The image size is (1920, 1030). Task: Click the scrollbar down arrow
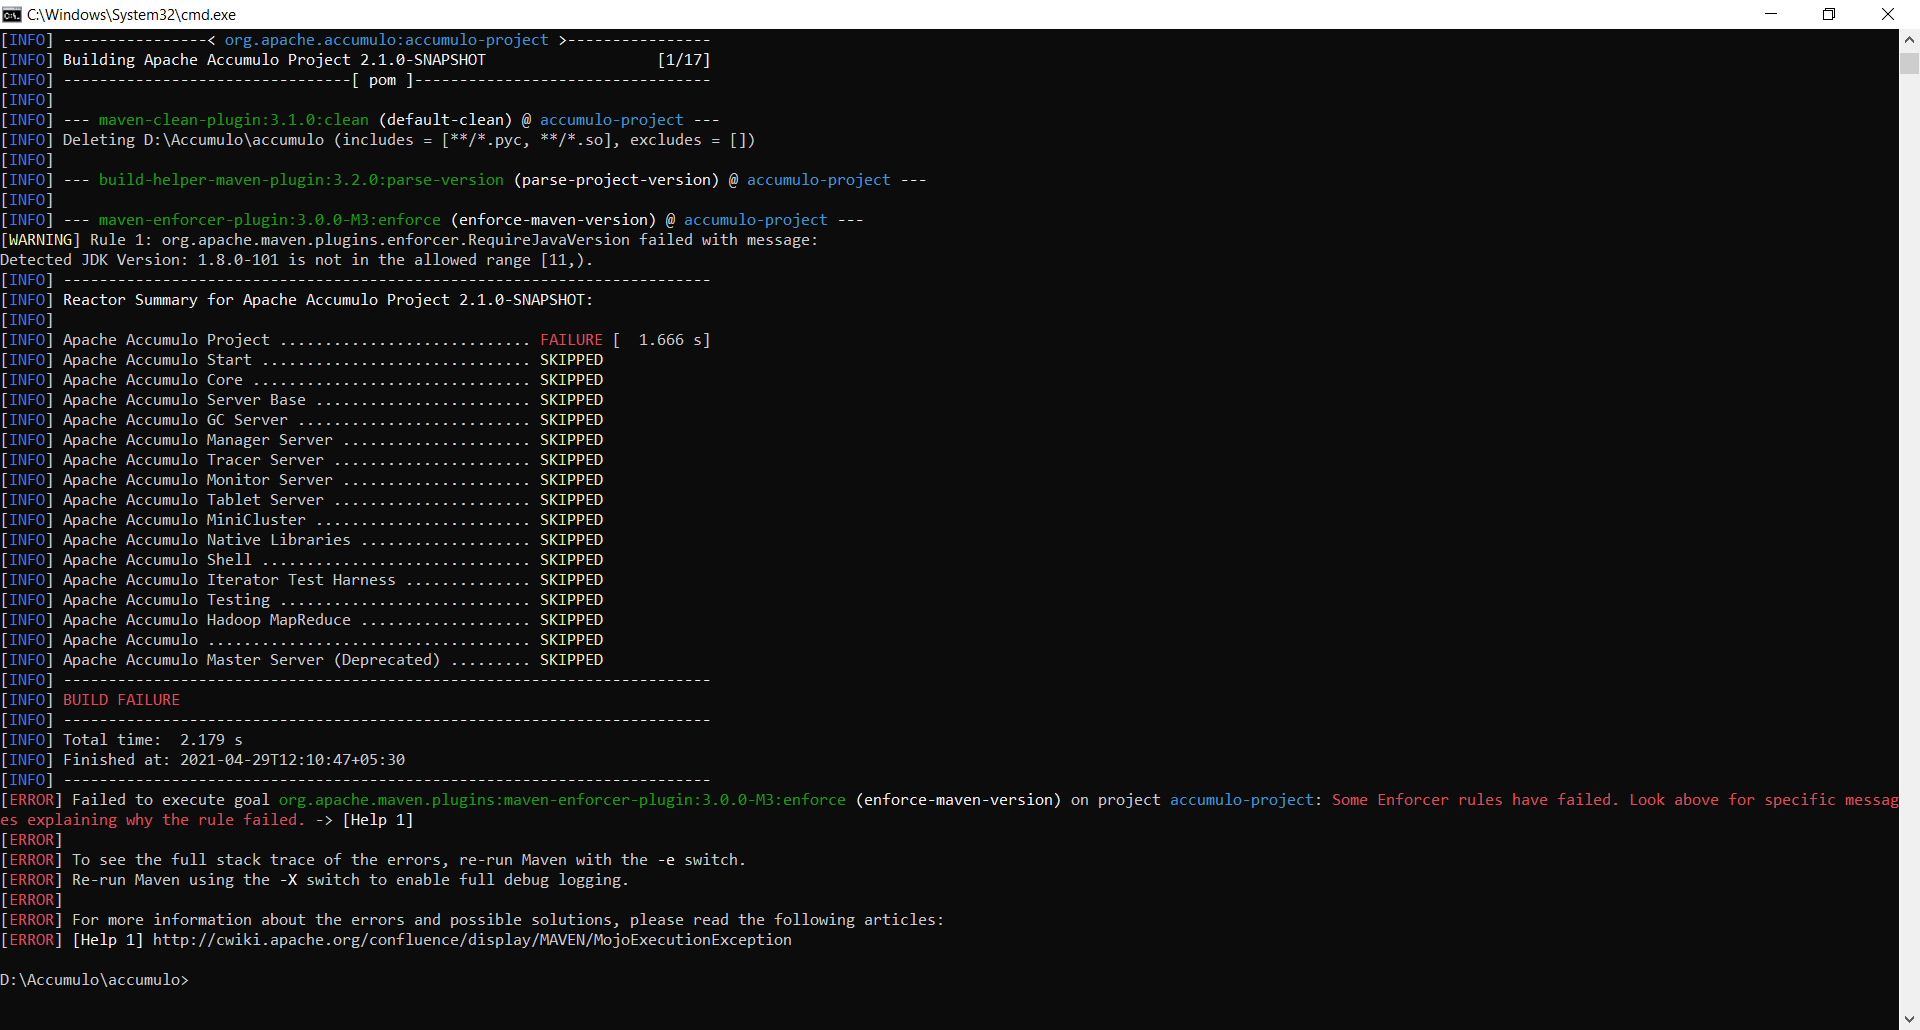click(x=1909, y=1019)
